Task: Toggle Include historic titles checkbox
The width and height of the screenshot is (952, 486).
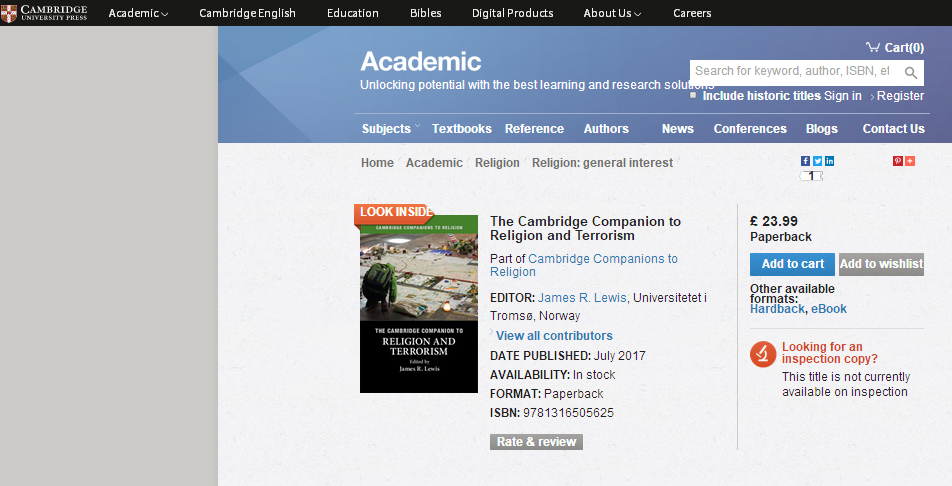Action: click(693, 95)
